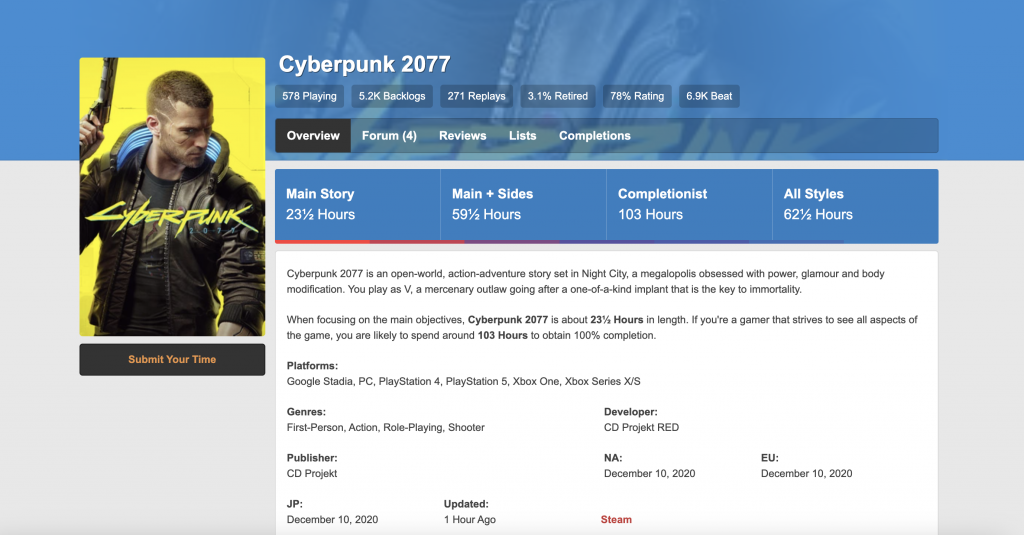Click the red progress bar under Main Story
The width and height of the screenshot is (1024, 535).
[x=322, y=241]
